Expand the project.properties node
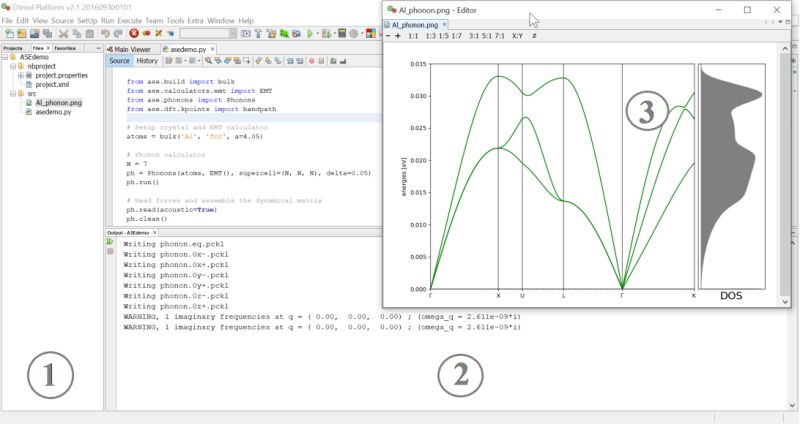This screenshot has width=800, height=424. pos(21,76)
